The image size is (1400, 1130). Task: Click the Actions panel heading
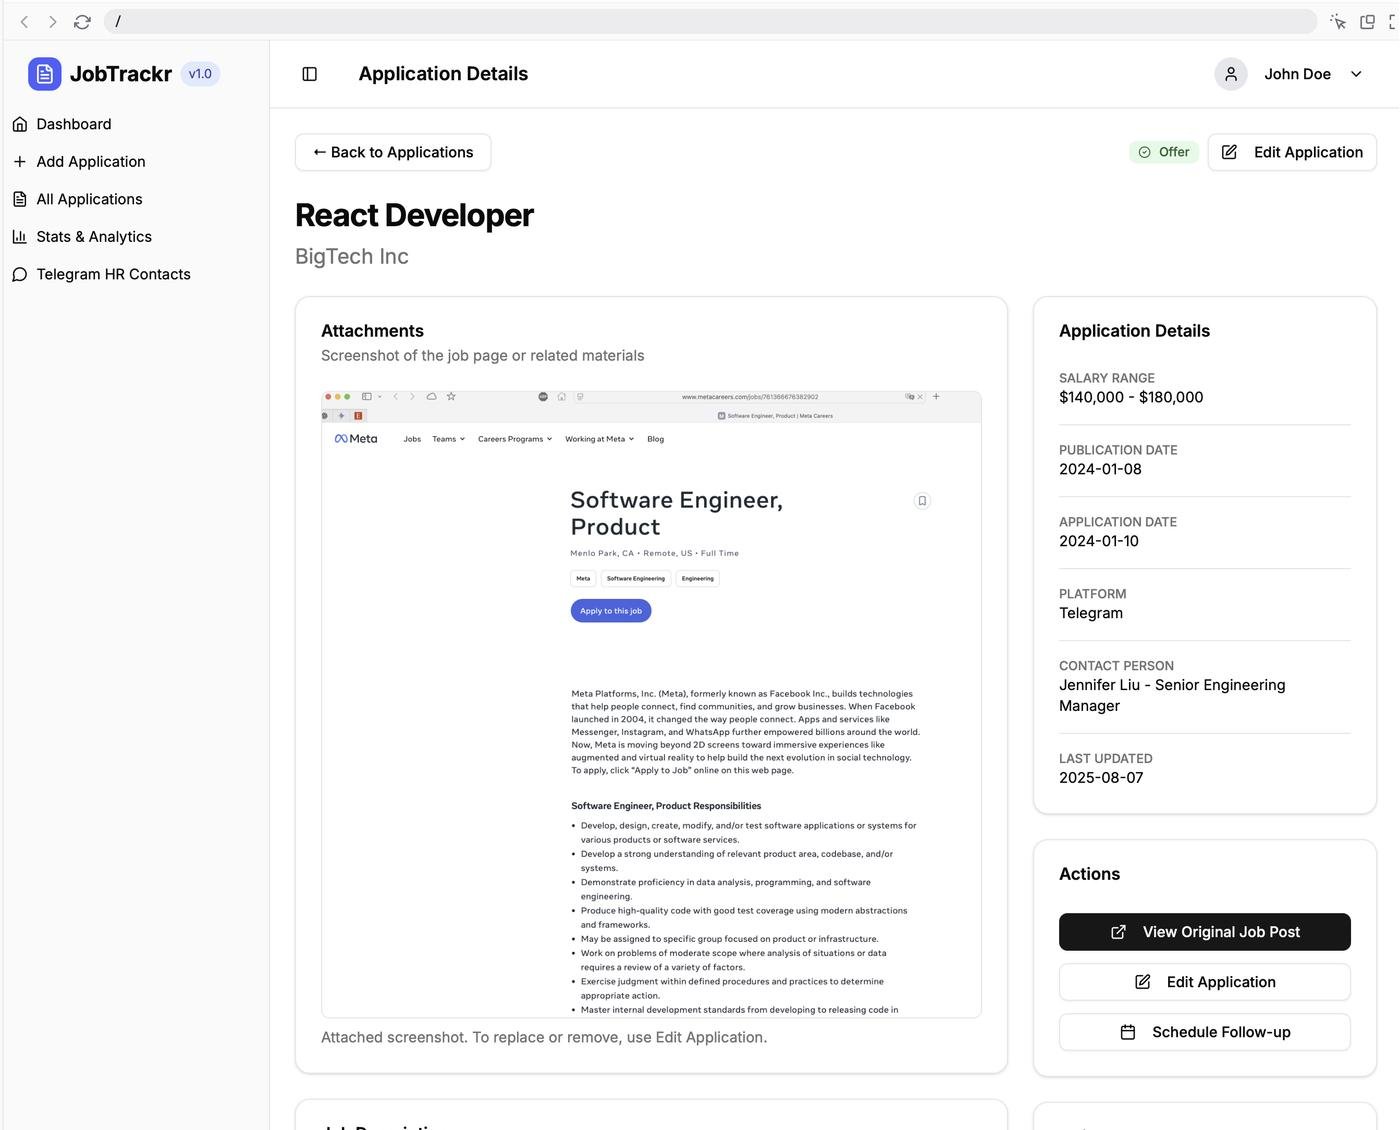coord(1089,874)
